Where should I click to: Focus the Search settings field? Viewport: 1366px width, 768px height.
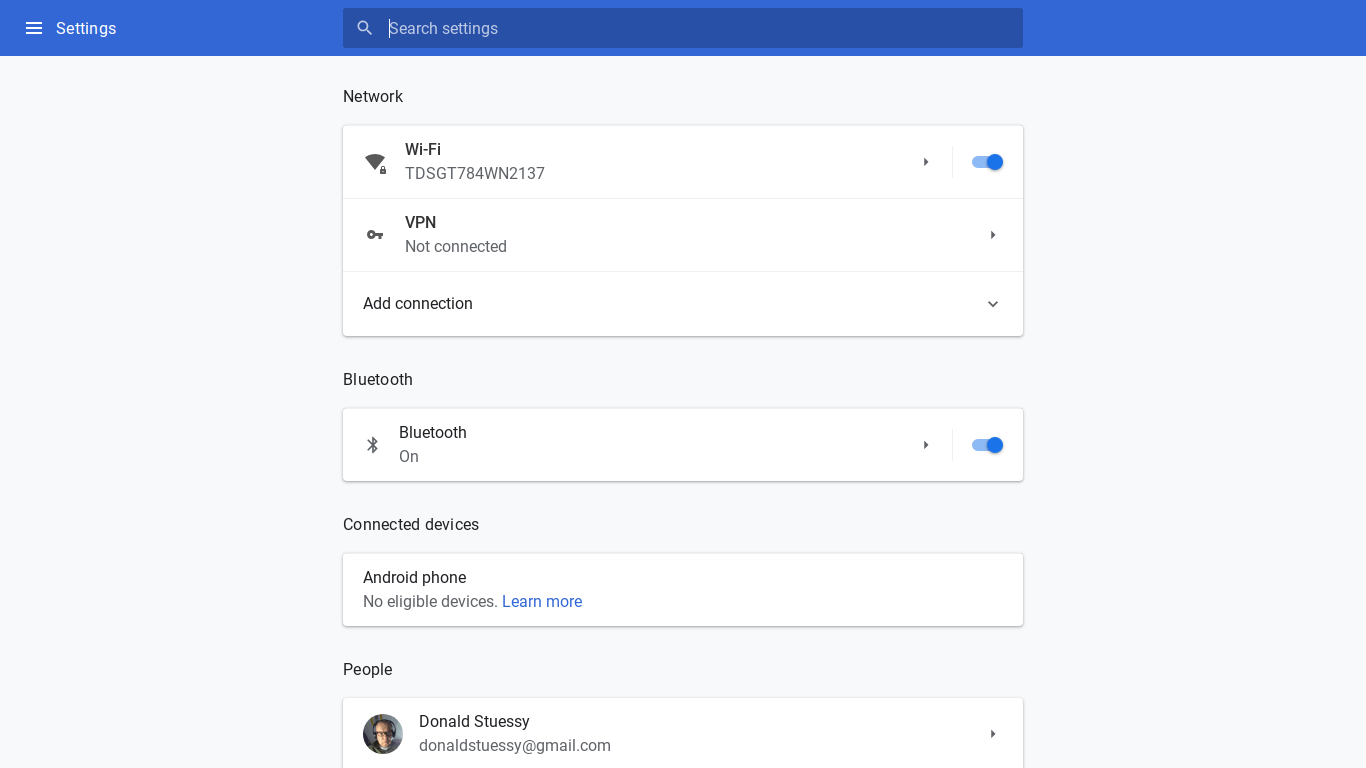[683, 28]
